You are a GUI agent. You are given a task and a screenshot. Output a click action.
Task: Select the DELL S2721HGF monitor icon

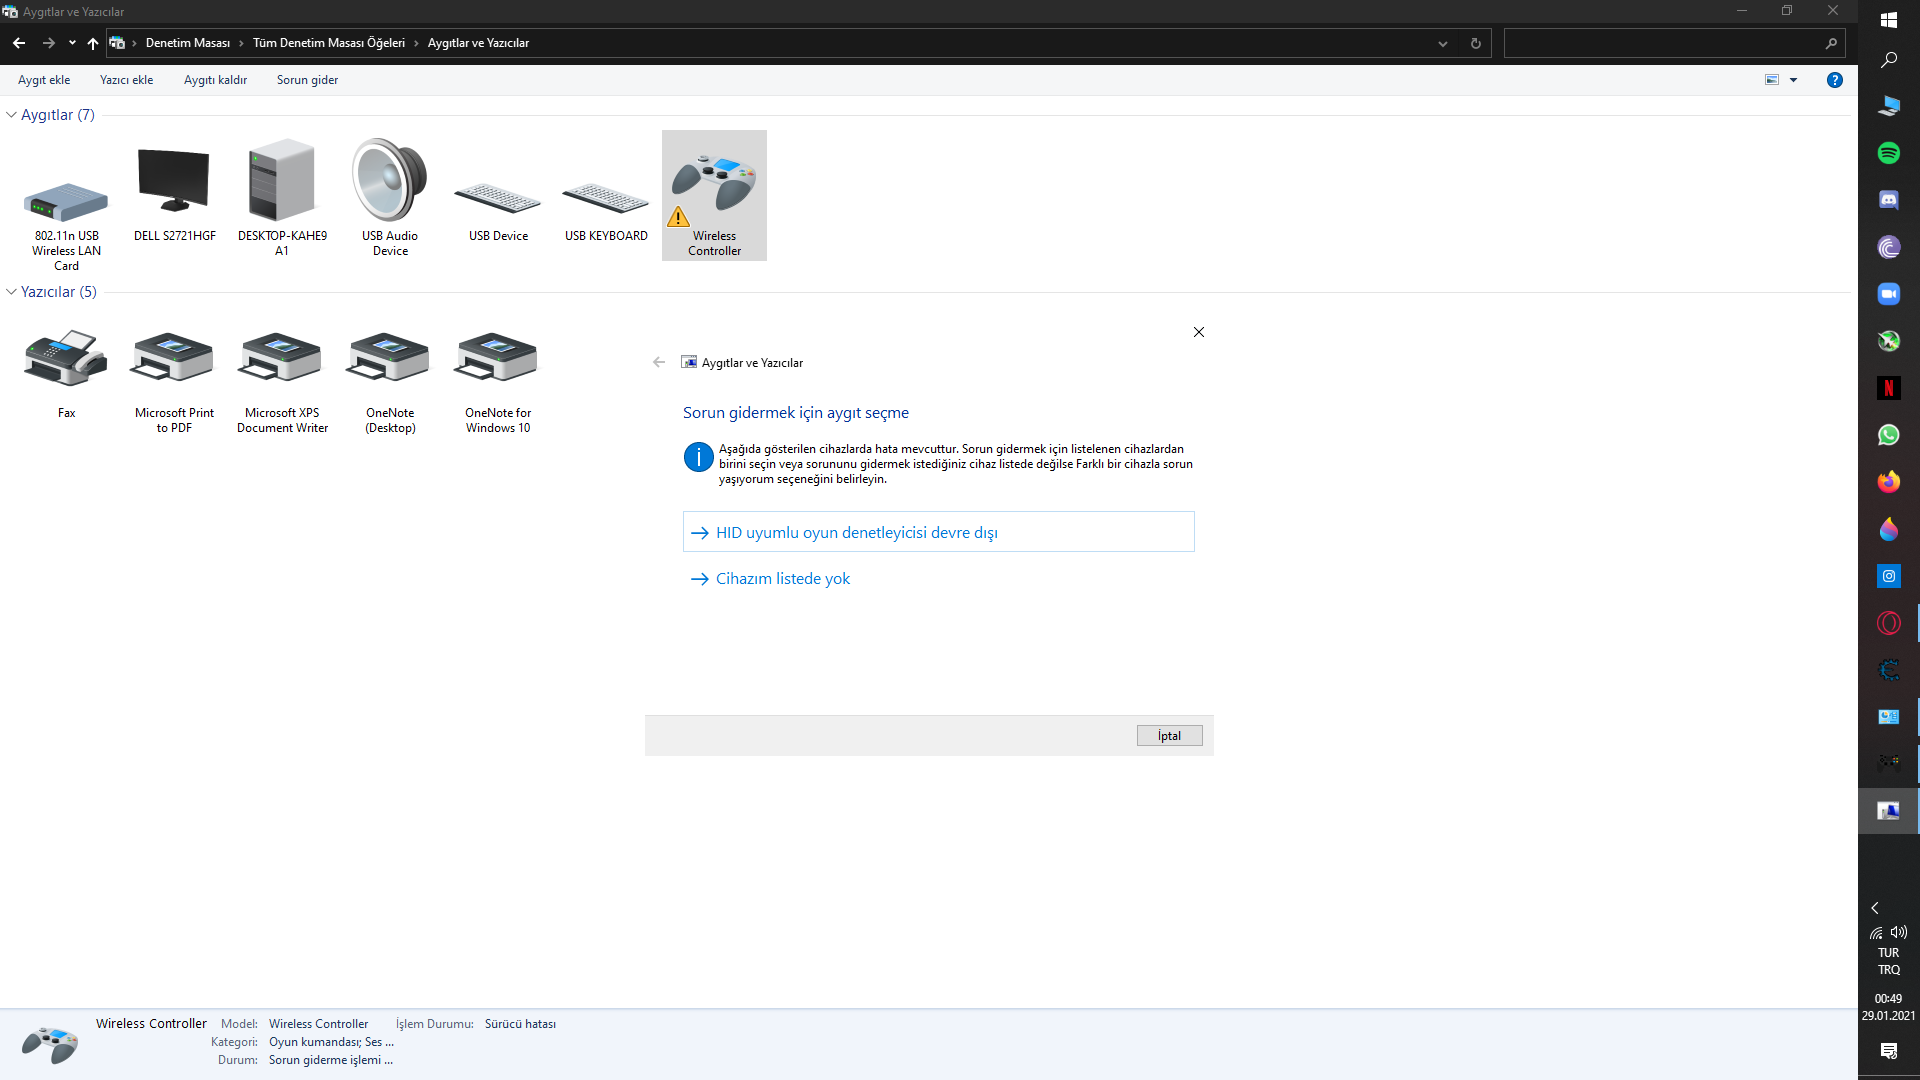174,182
